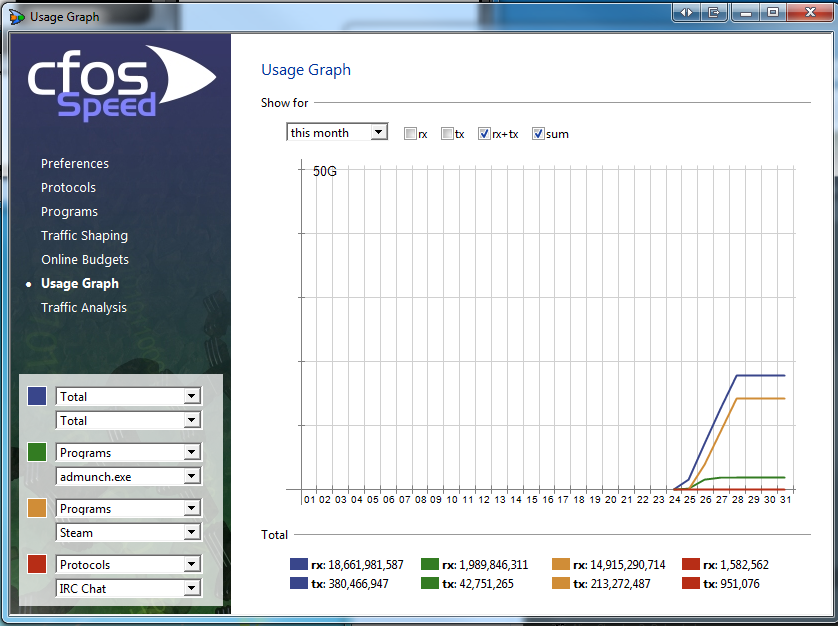
Task: Click the blue legend square beside rx 18,661,981,587
Action: tap(298, 565)
